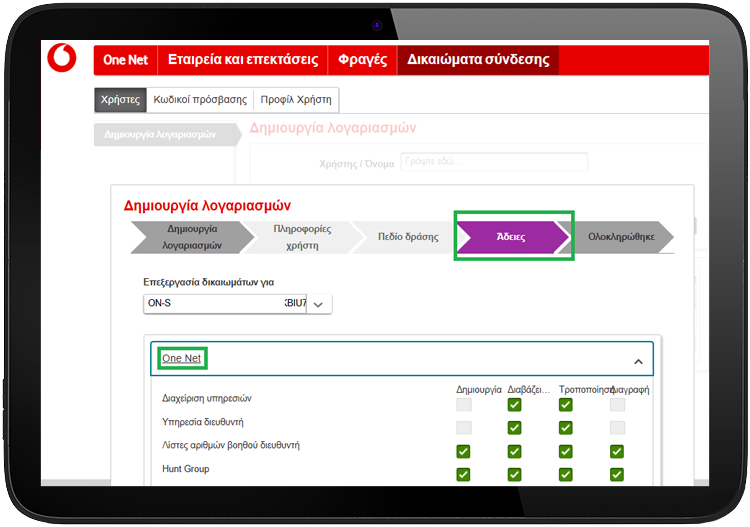Click the Vodafone logo

62,58
